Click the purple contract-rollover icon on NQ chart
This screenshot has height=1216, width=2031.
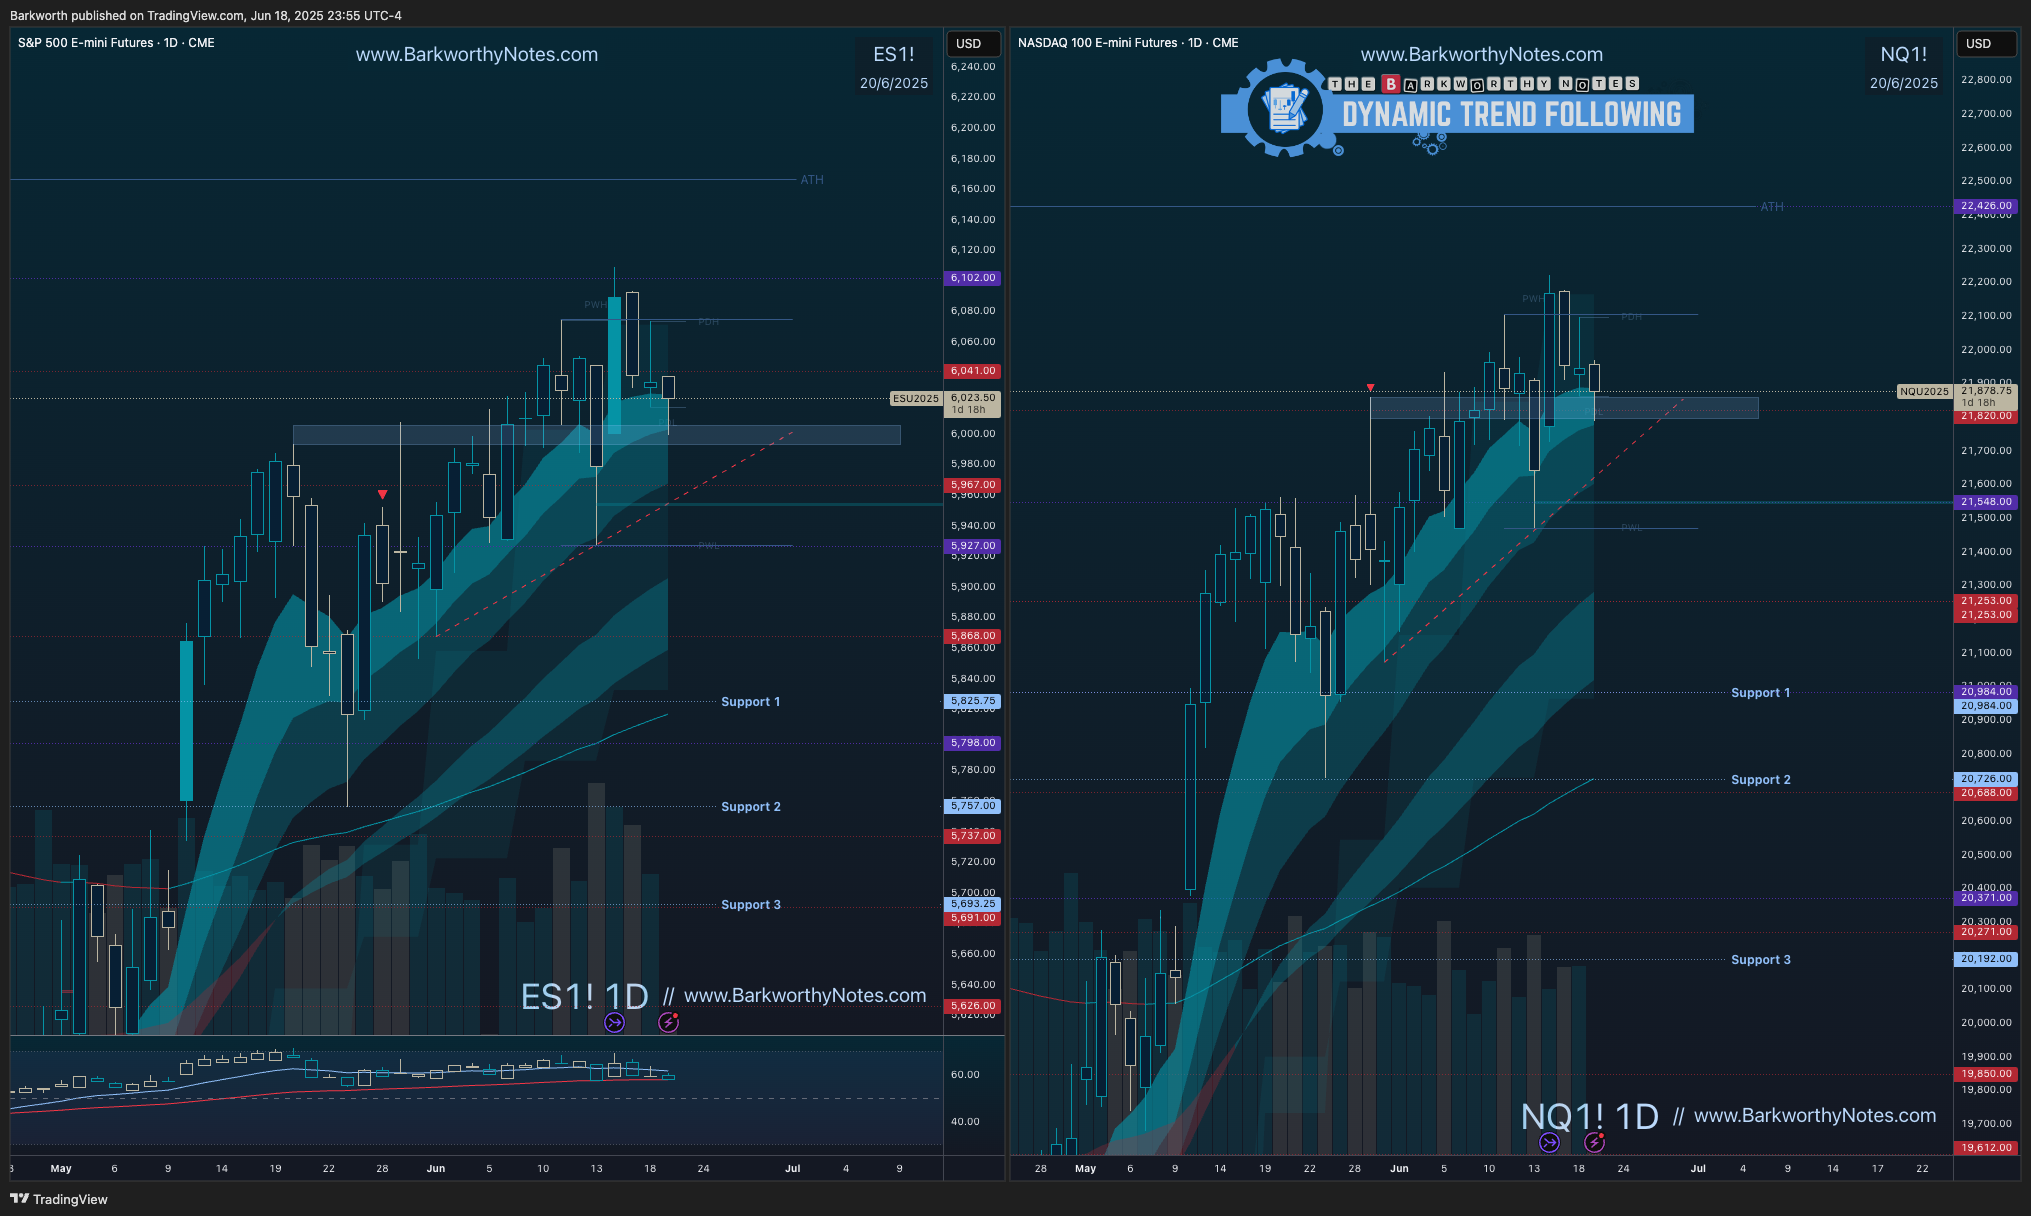point(1549,1142)
